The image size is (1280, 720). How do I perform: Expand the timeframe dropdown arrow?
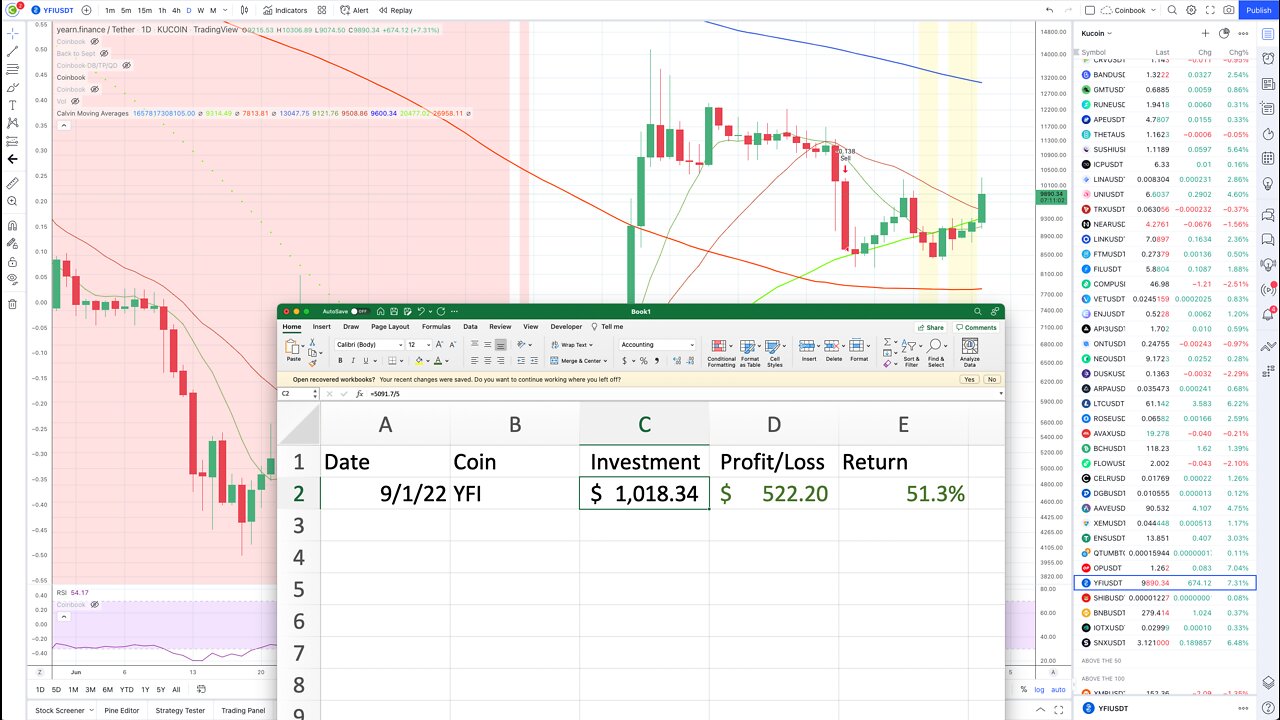point(225,10)
